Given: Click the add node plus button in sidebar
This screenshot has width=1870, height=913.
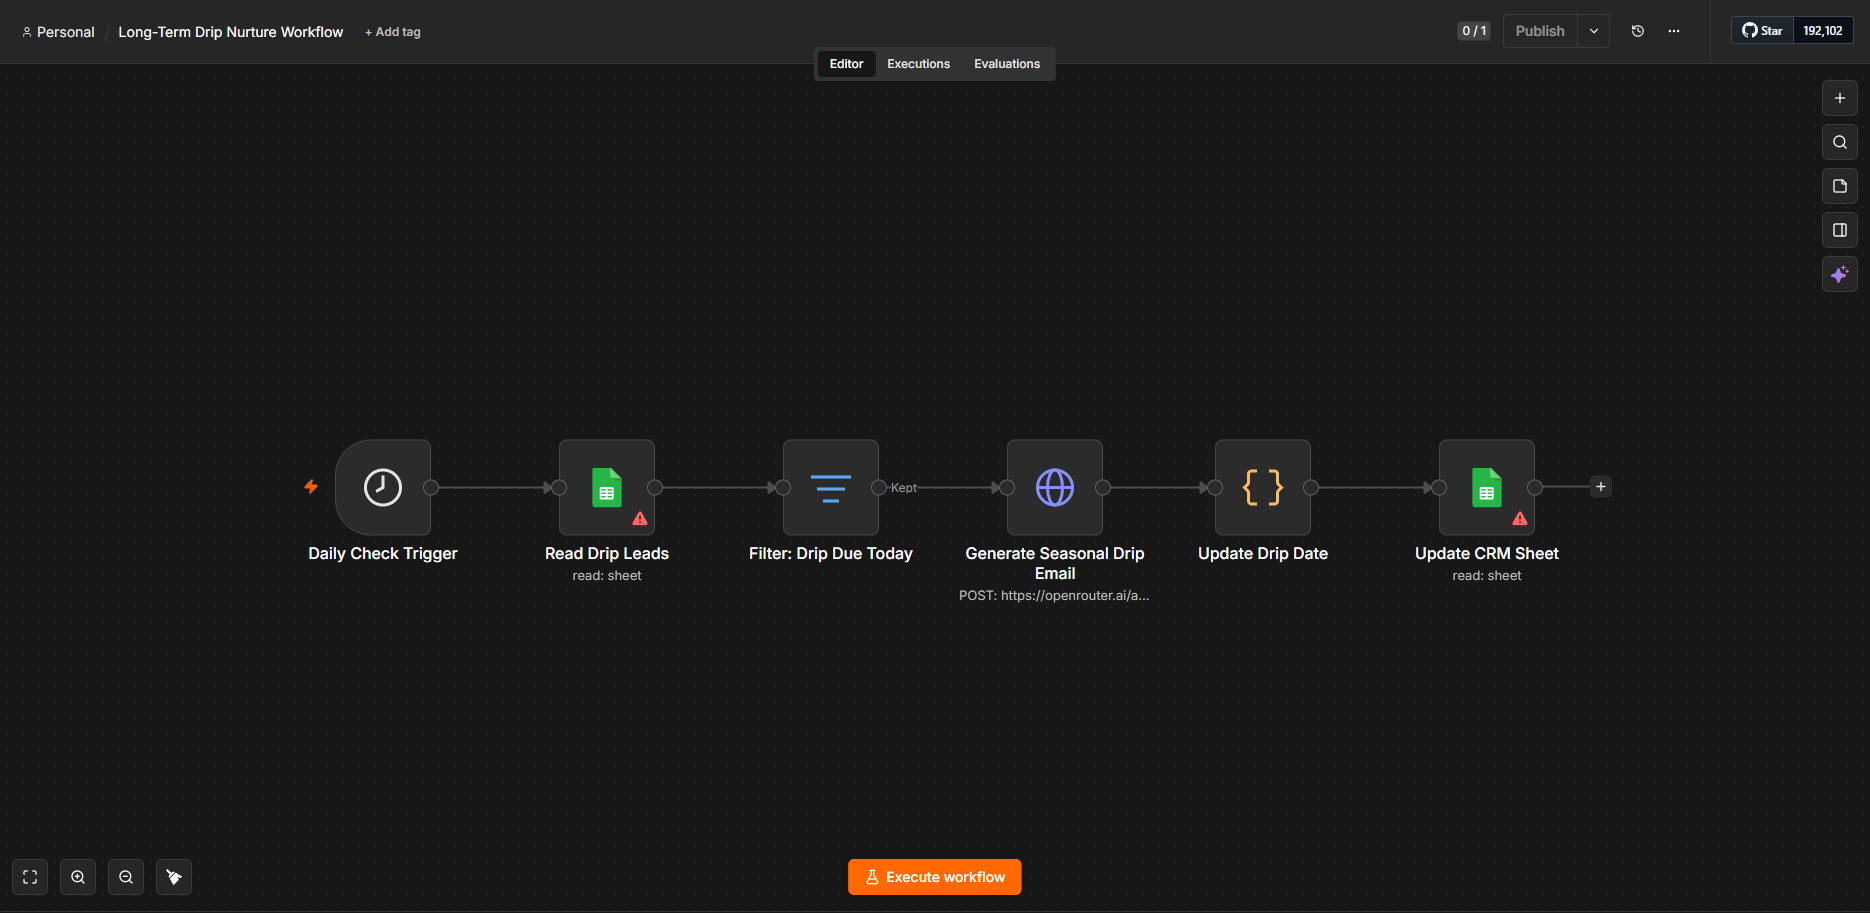Looking at the screenshot, I should pos(1840,98).
